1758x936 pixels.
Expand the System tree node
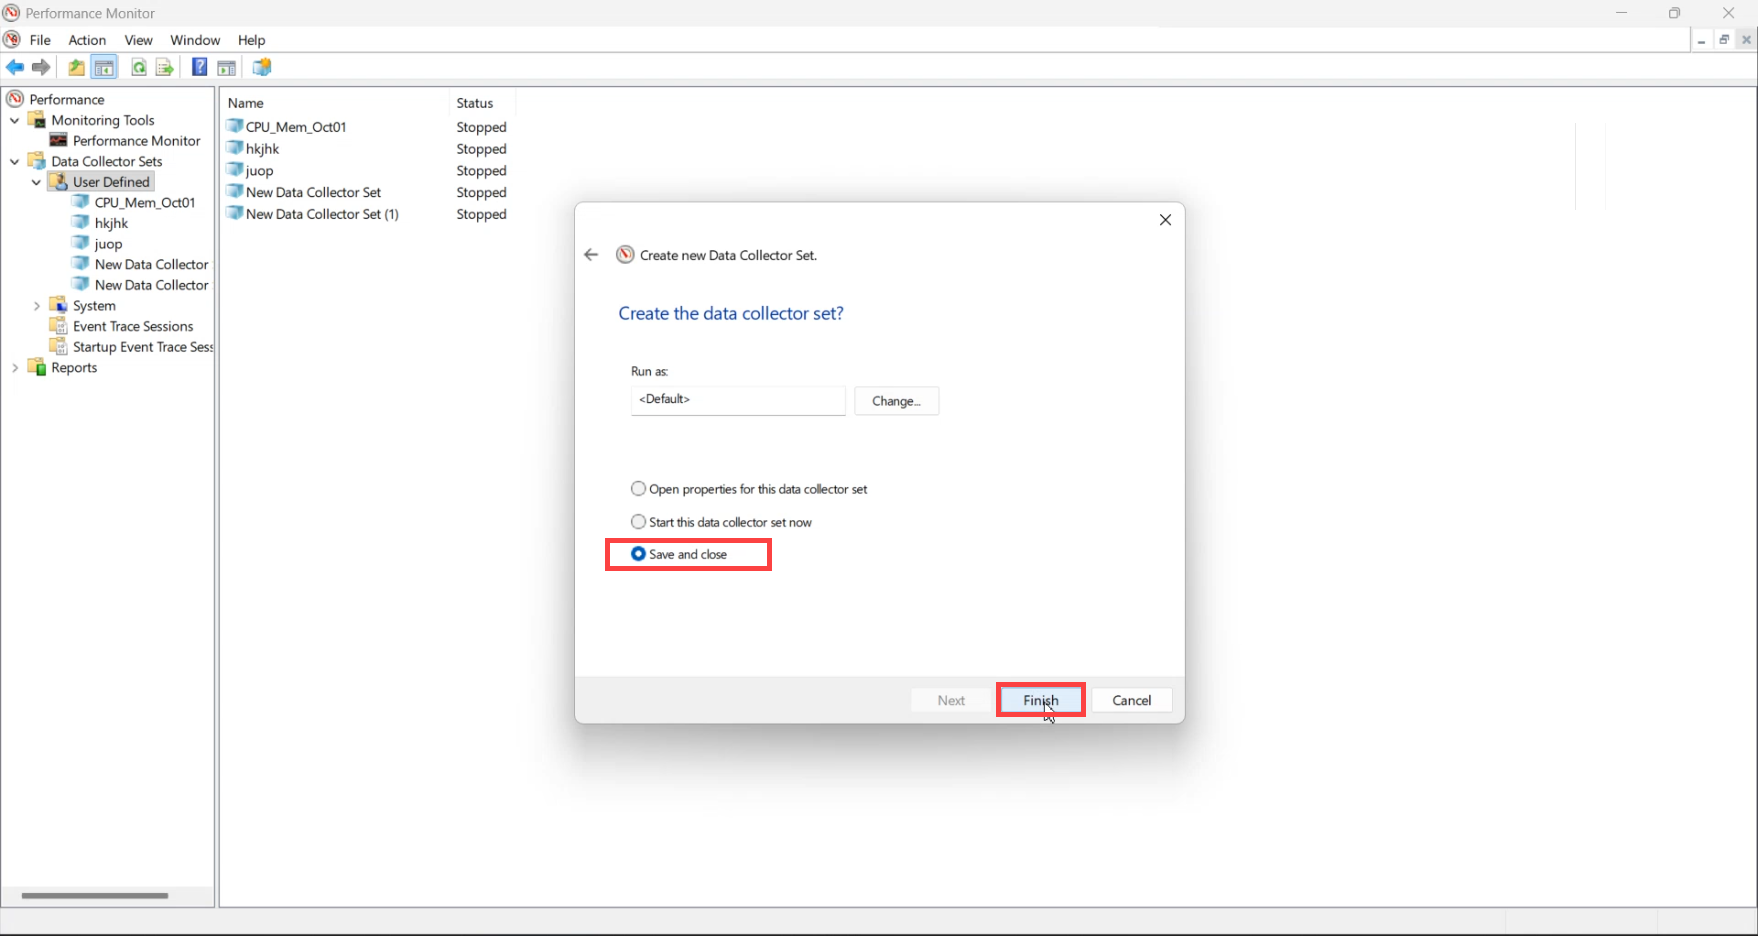[37, 305]
